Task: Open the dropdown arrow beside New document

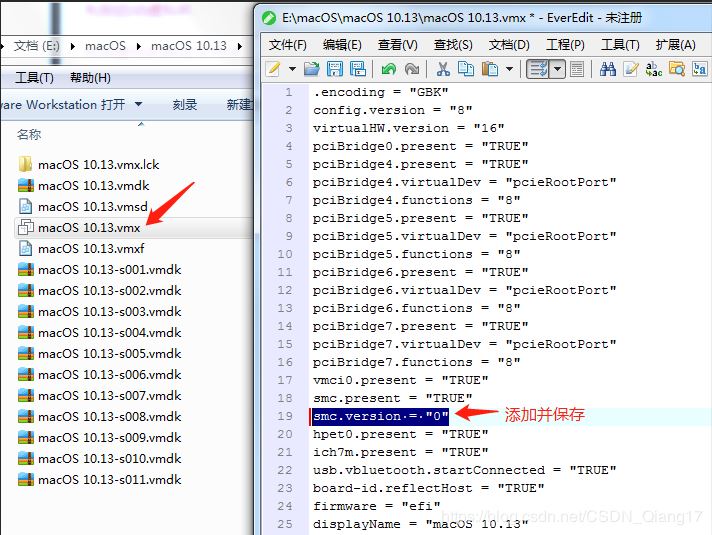Action: (x=292, y=69)
